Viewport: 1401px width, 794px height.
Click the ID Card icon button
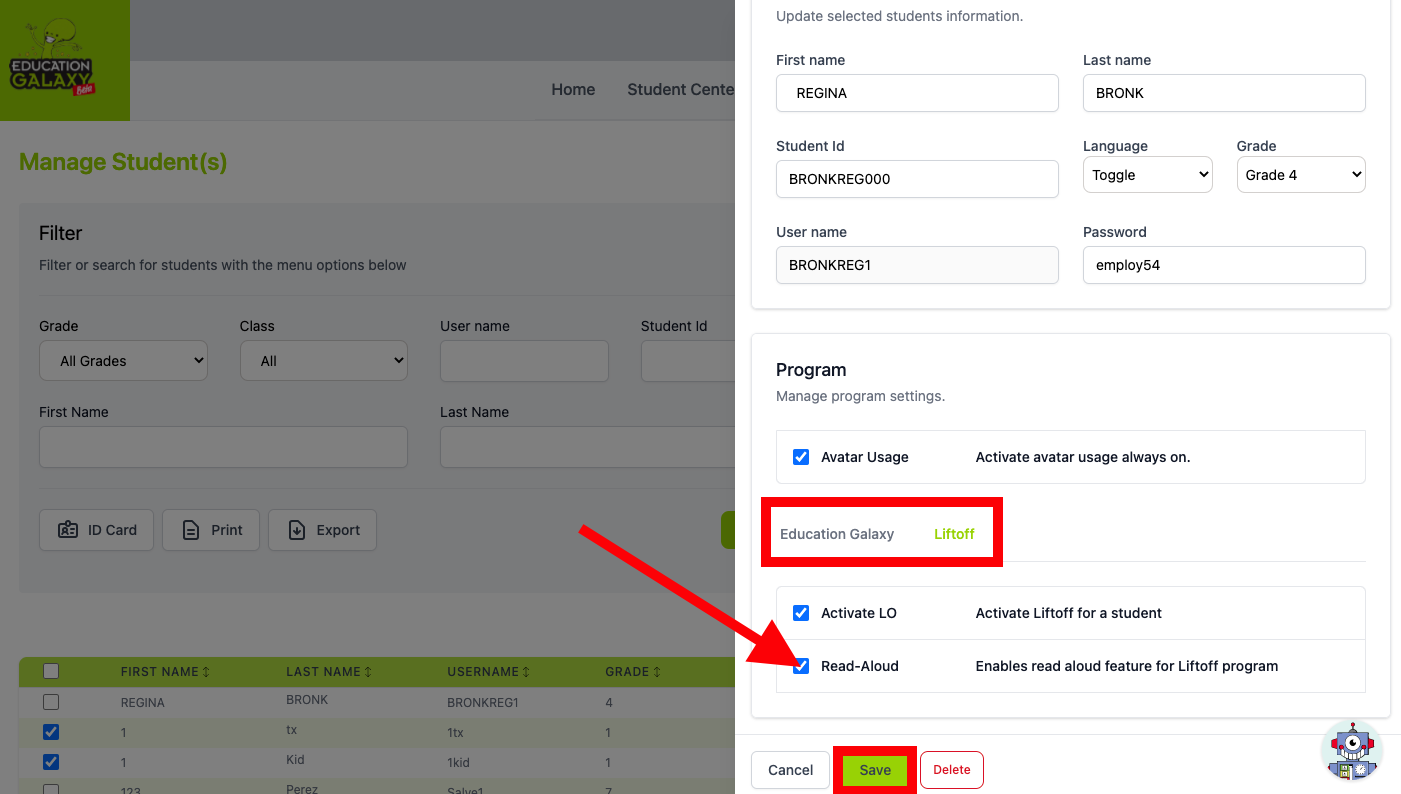coord(68,530)
